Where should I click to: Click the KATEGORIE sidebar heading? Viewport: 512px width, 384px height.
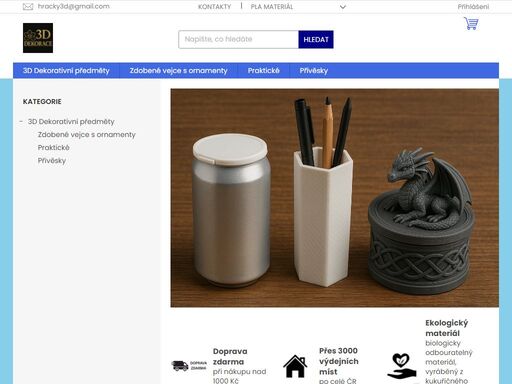pos(42,102)
